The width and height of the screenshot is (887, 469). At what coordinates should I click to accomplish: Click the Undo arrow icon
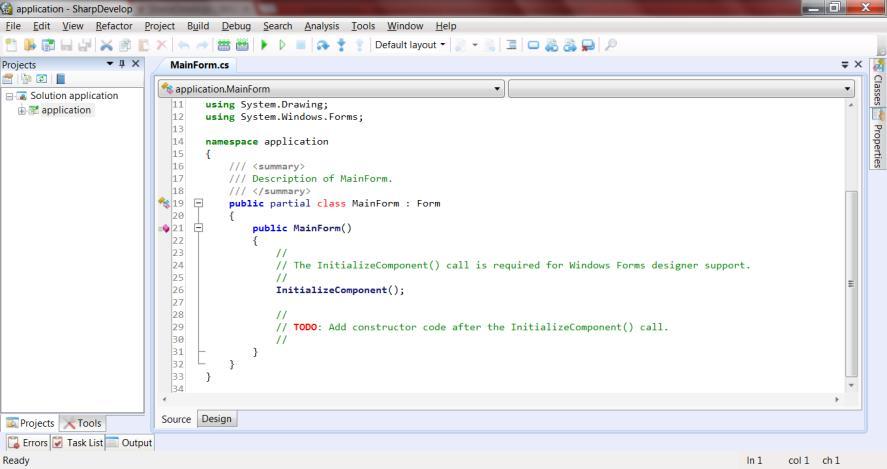click(x=184, y=45)
